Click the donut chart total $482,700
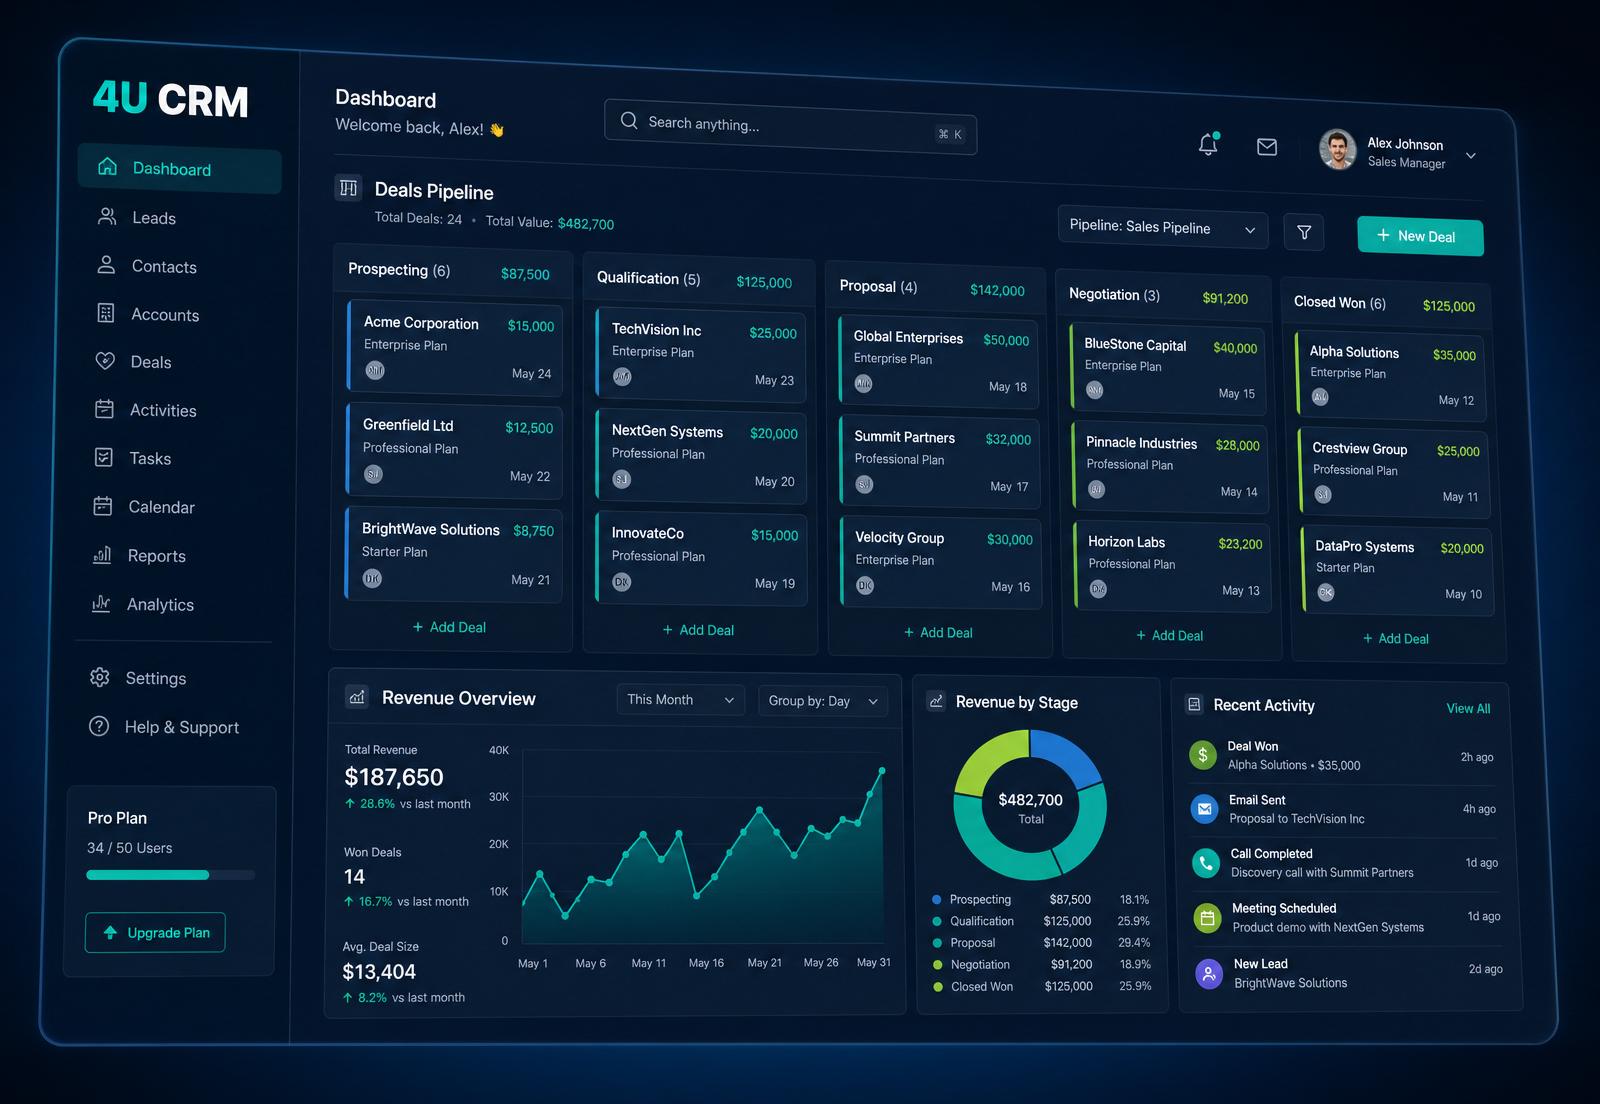The height and width of the screenshot is (1104, 1600). (1030, 800)
